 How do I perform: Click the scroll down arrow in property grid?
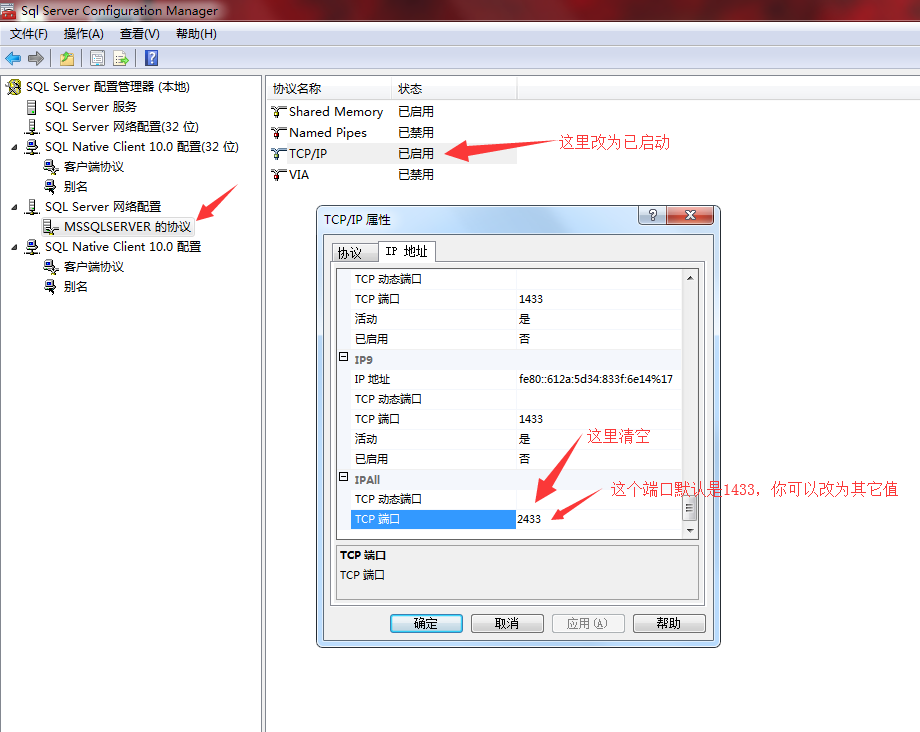(690, 530)
